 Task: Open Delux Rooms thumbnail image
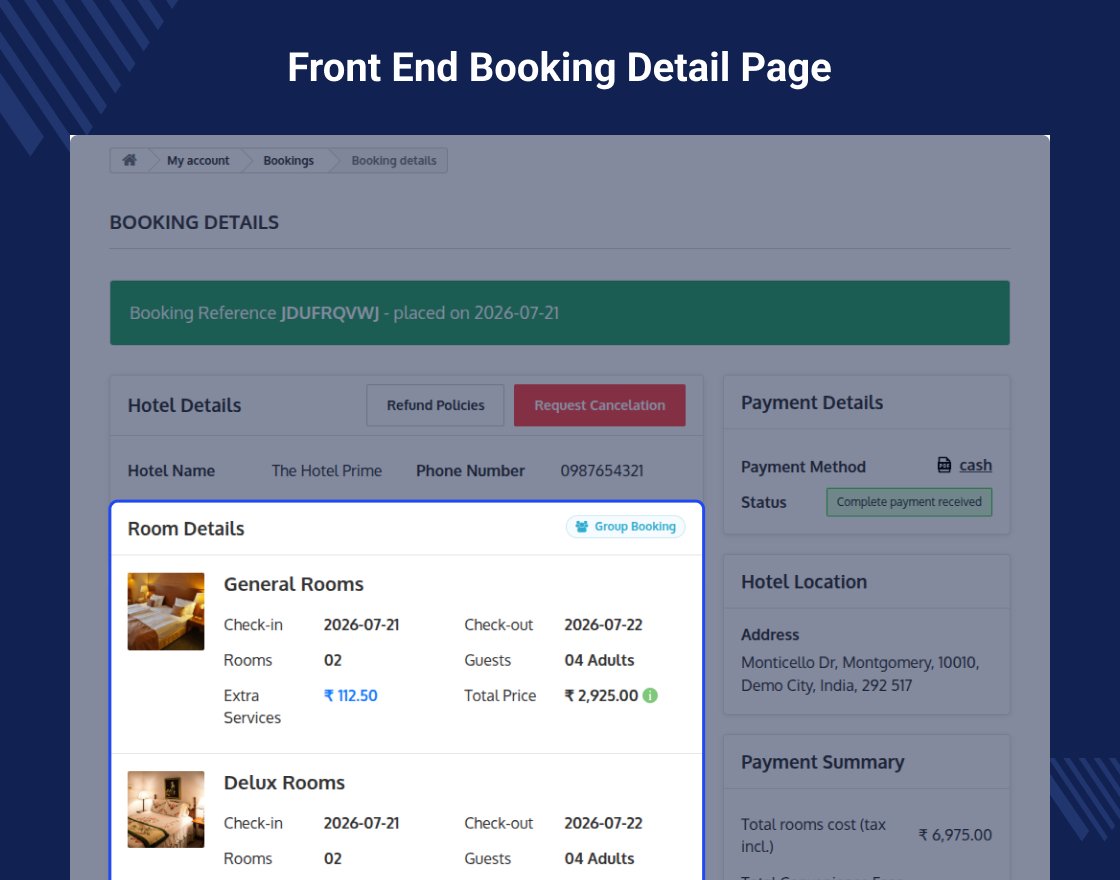tap(166, 809)
